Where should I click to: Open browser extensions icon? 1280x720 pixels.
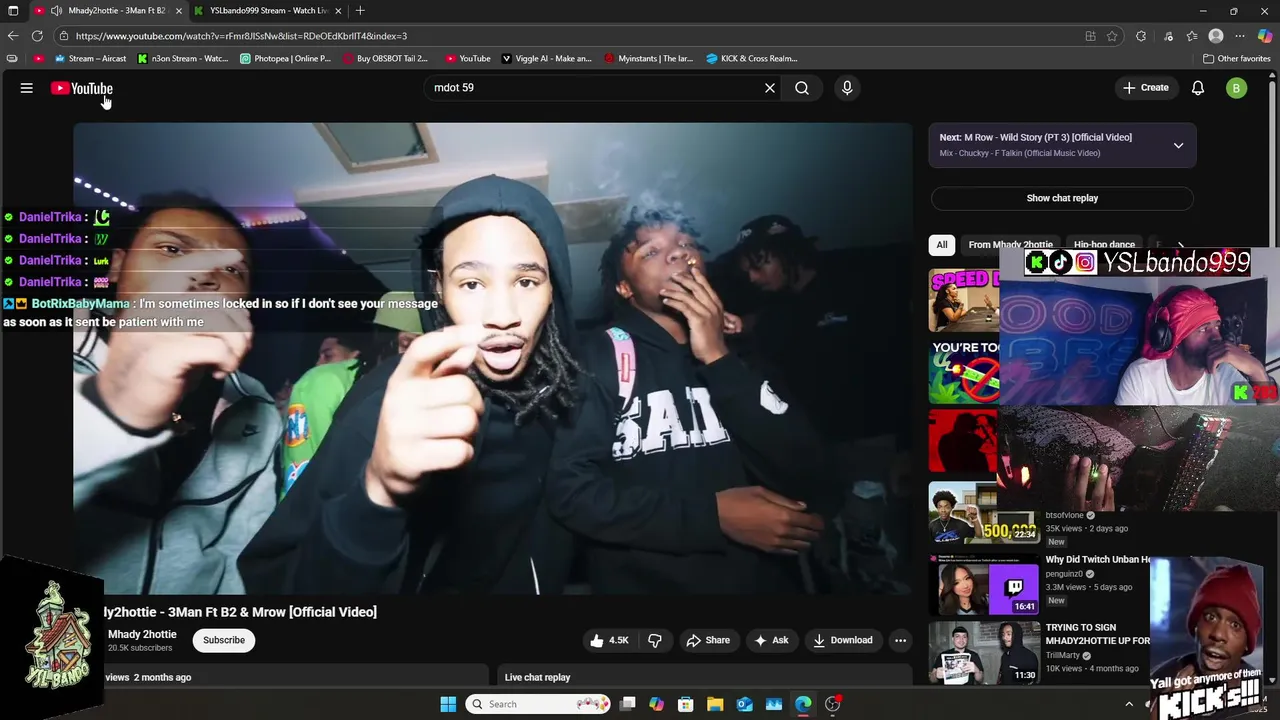[1141, 36]
